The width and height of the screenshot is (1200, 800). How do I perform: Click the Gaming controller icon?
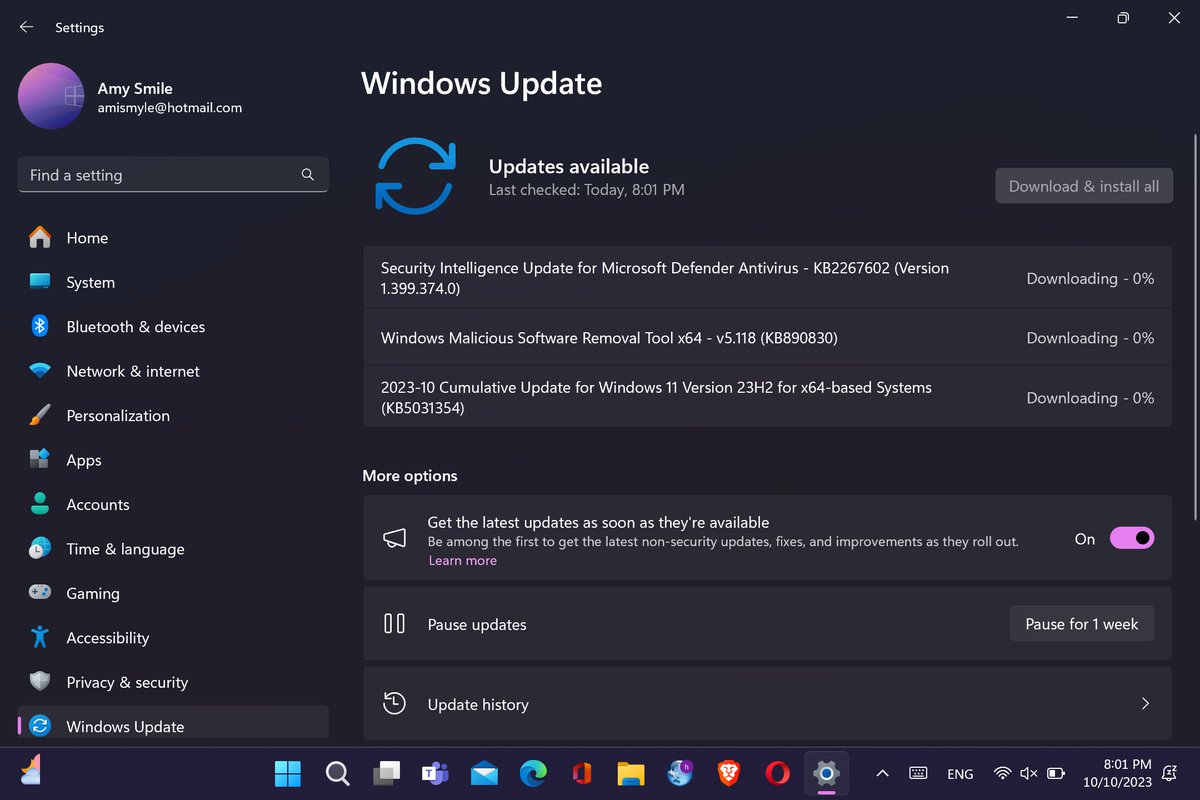[40, 593]
